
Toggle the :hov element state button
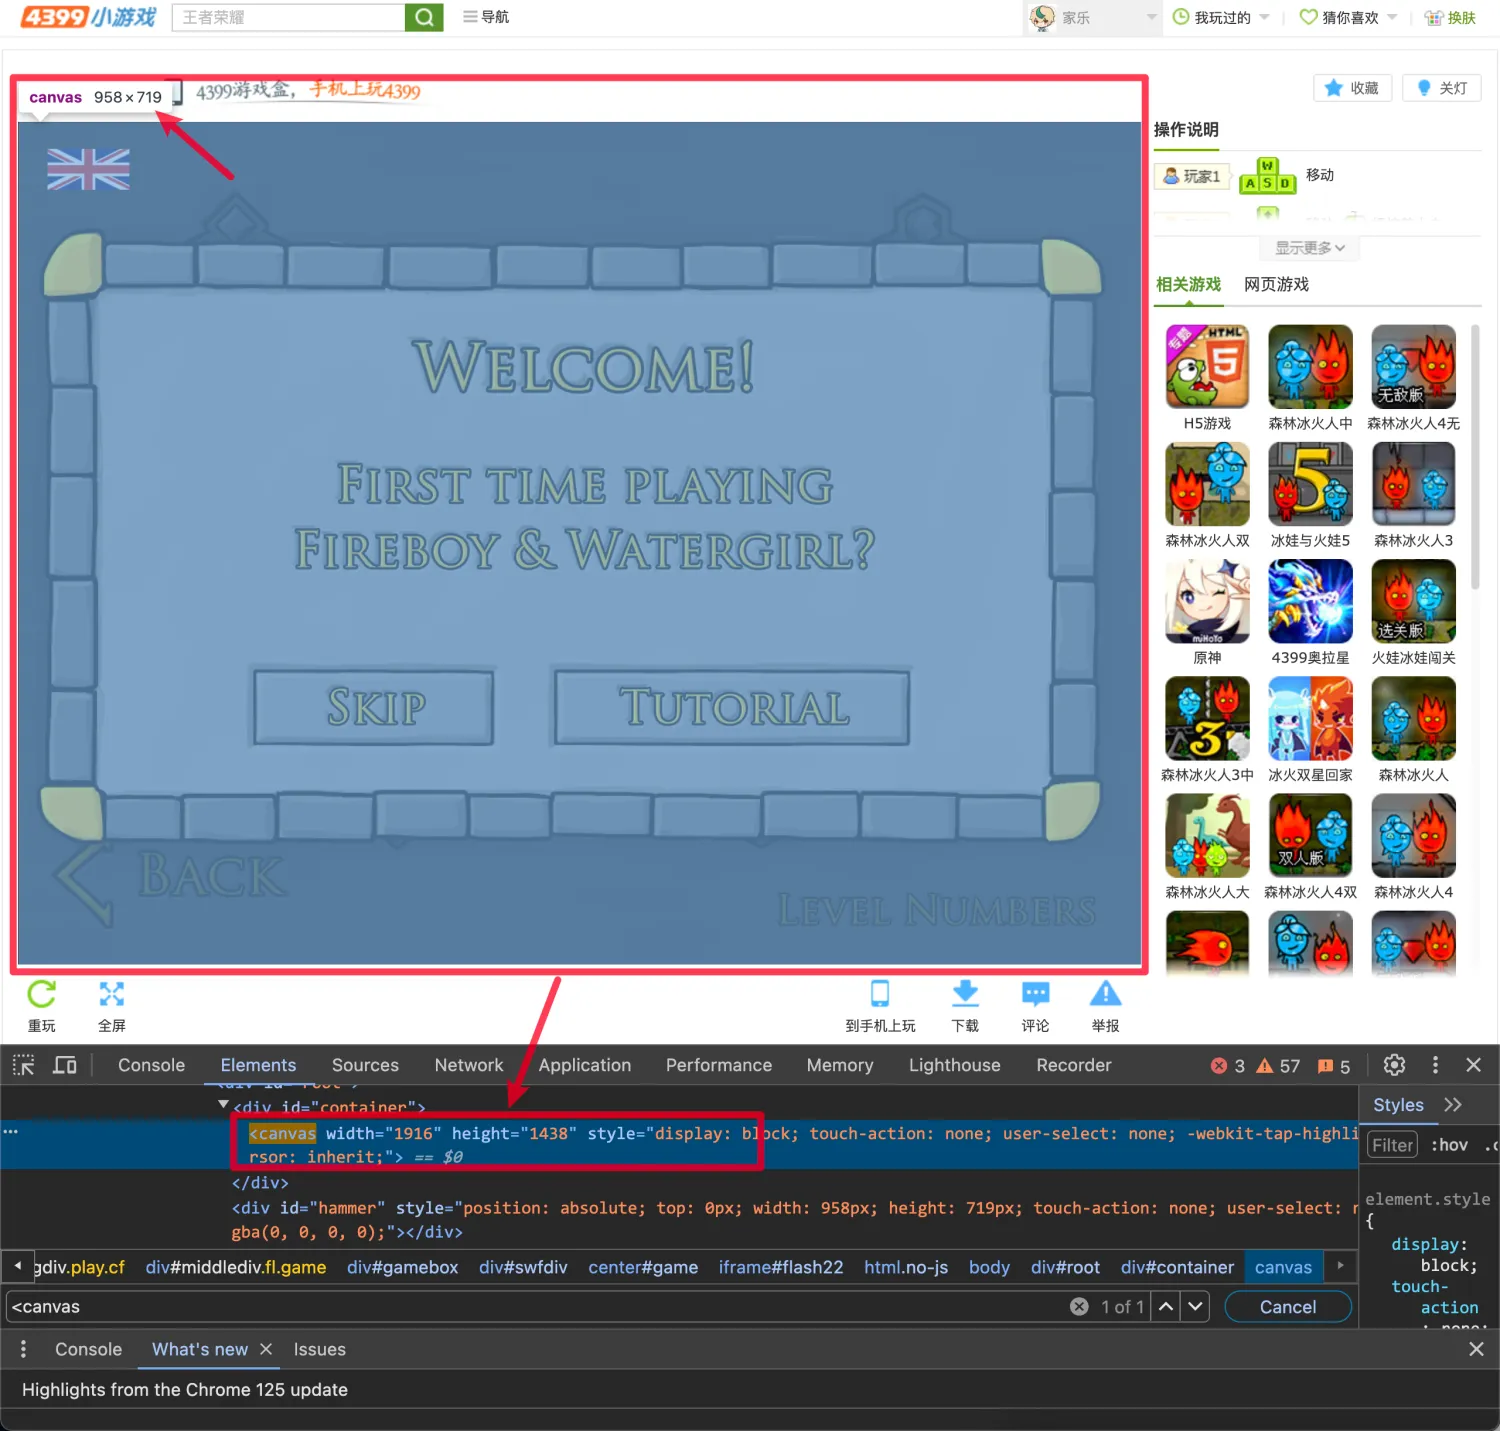pyautogui.click(x=1449, y=1145)
